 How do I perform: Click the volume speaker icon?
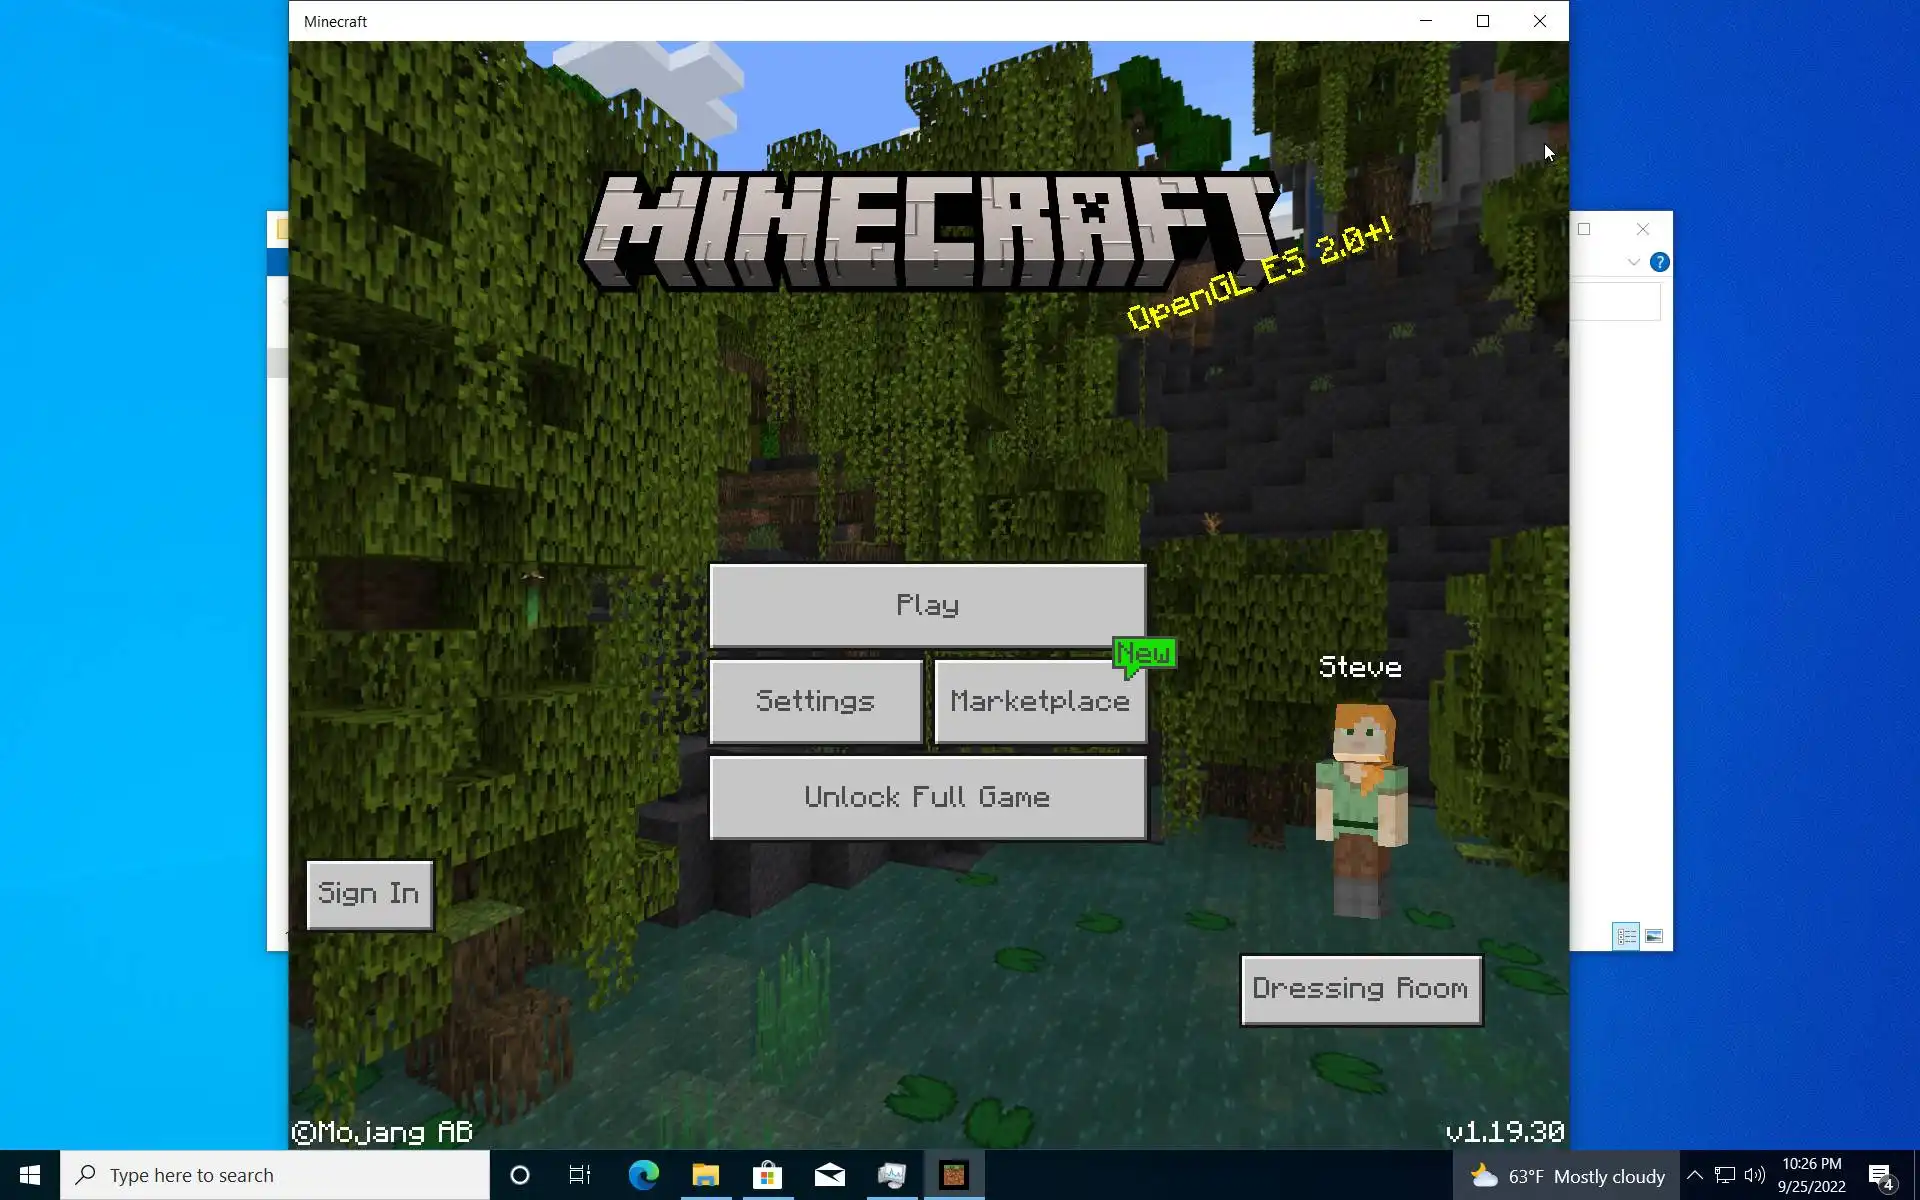[x=1754, y=1175]
